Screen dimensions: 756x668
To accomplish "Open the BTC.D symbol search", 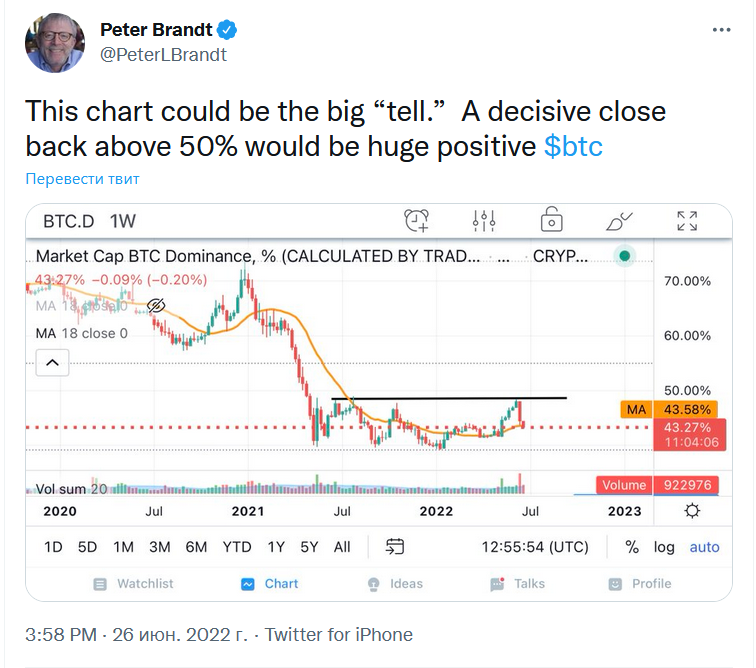I will [68, 221].
